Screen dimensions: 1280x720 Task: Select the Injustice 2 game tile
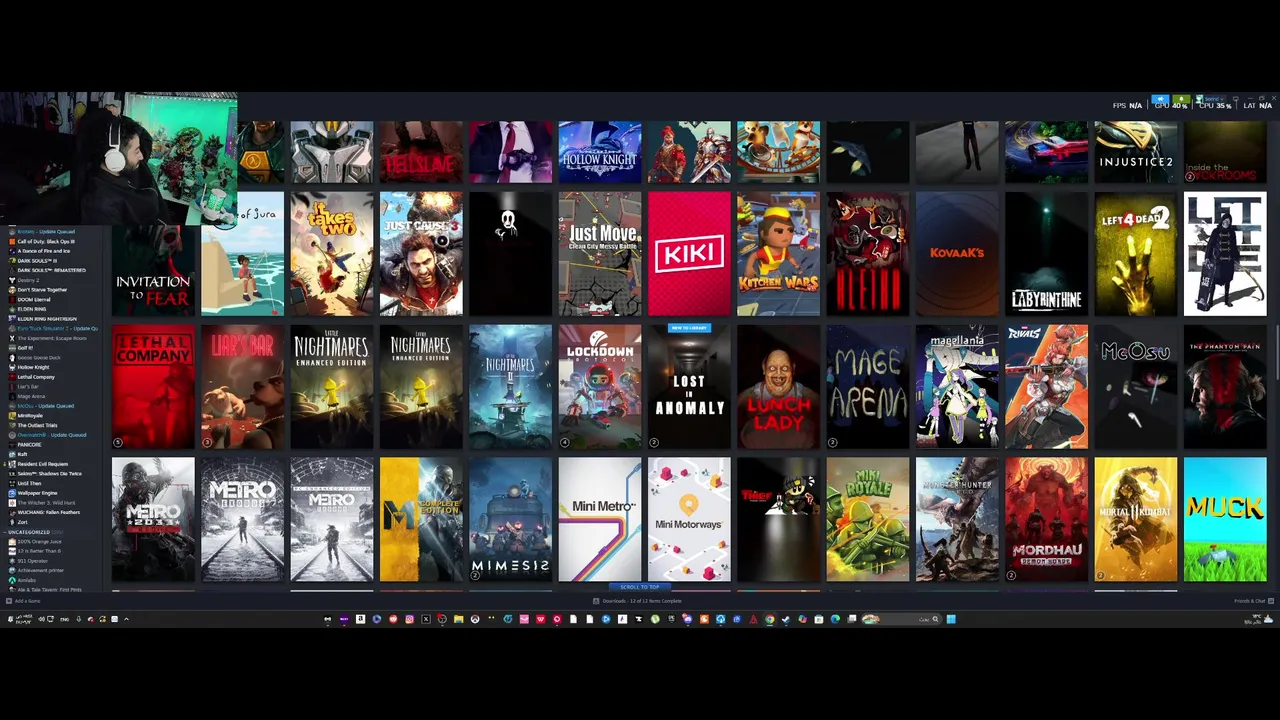(x=1136, y=152)
